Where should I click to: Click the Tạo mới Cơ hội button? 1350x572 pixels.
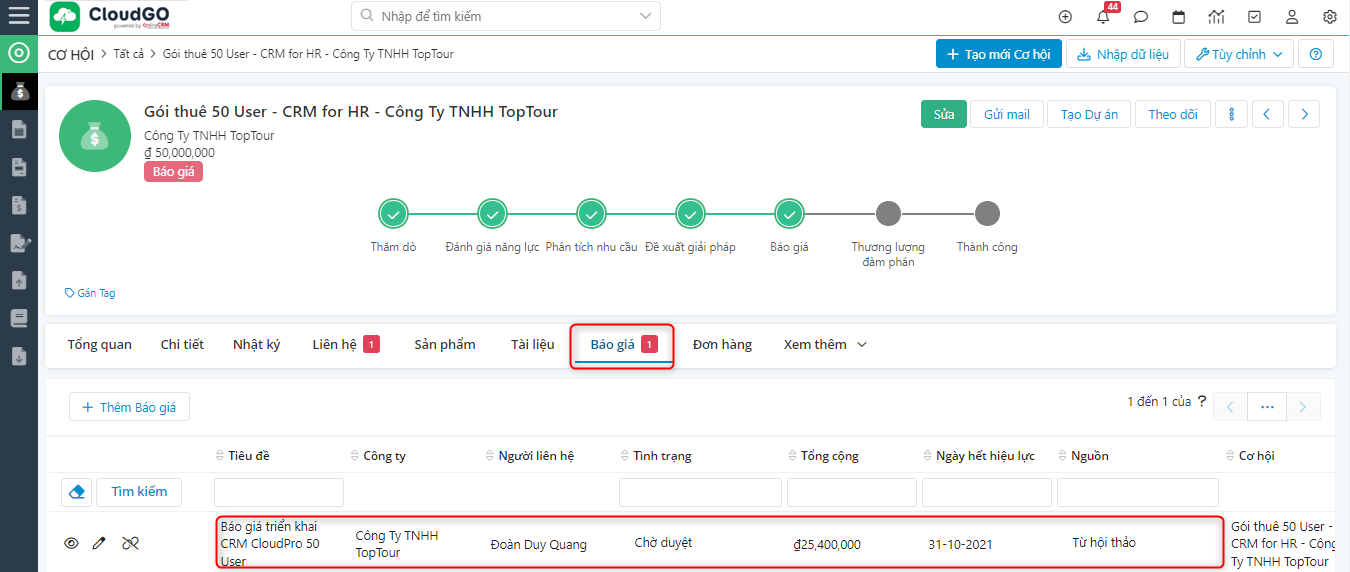click(x=998, y=54)
